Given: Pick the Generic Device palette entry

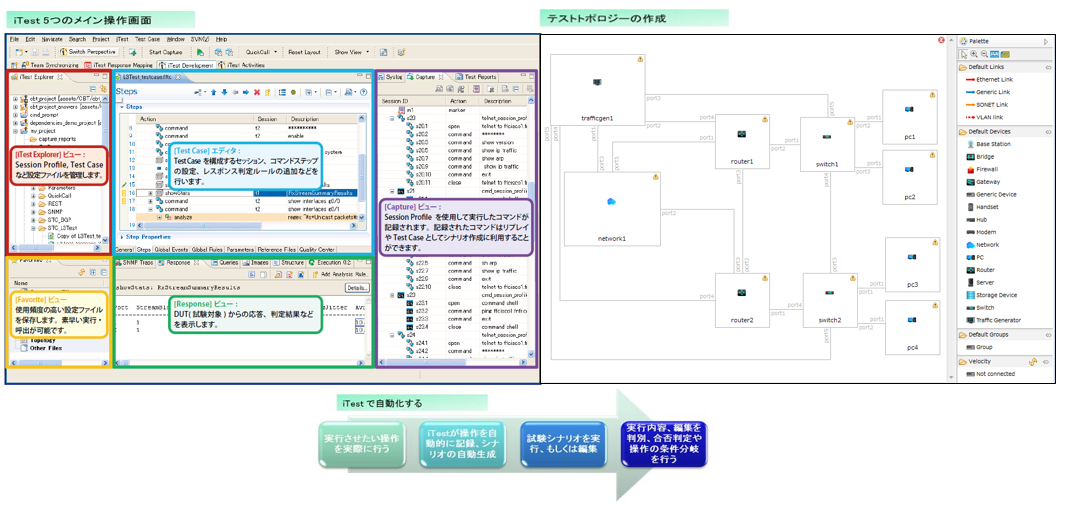Looking at the screenshot, I should point(991,194).
